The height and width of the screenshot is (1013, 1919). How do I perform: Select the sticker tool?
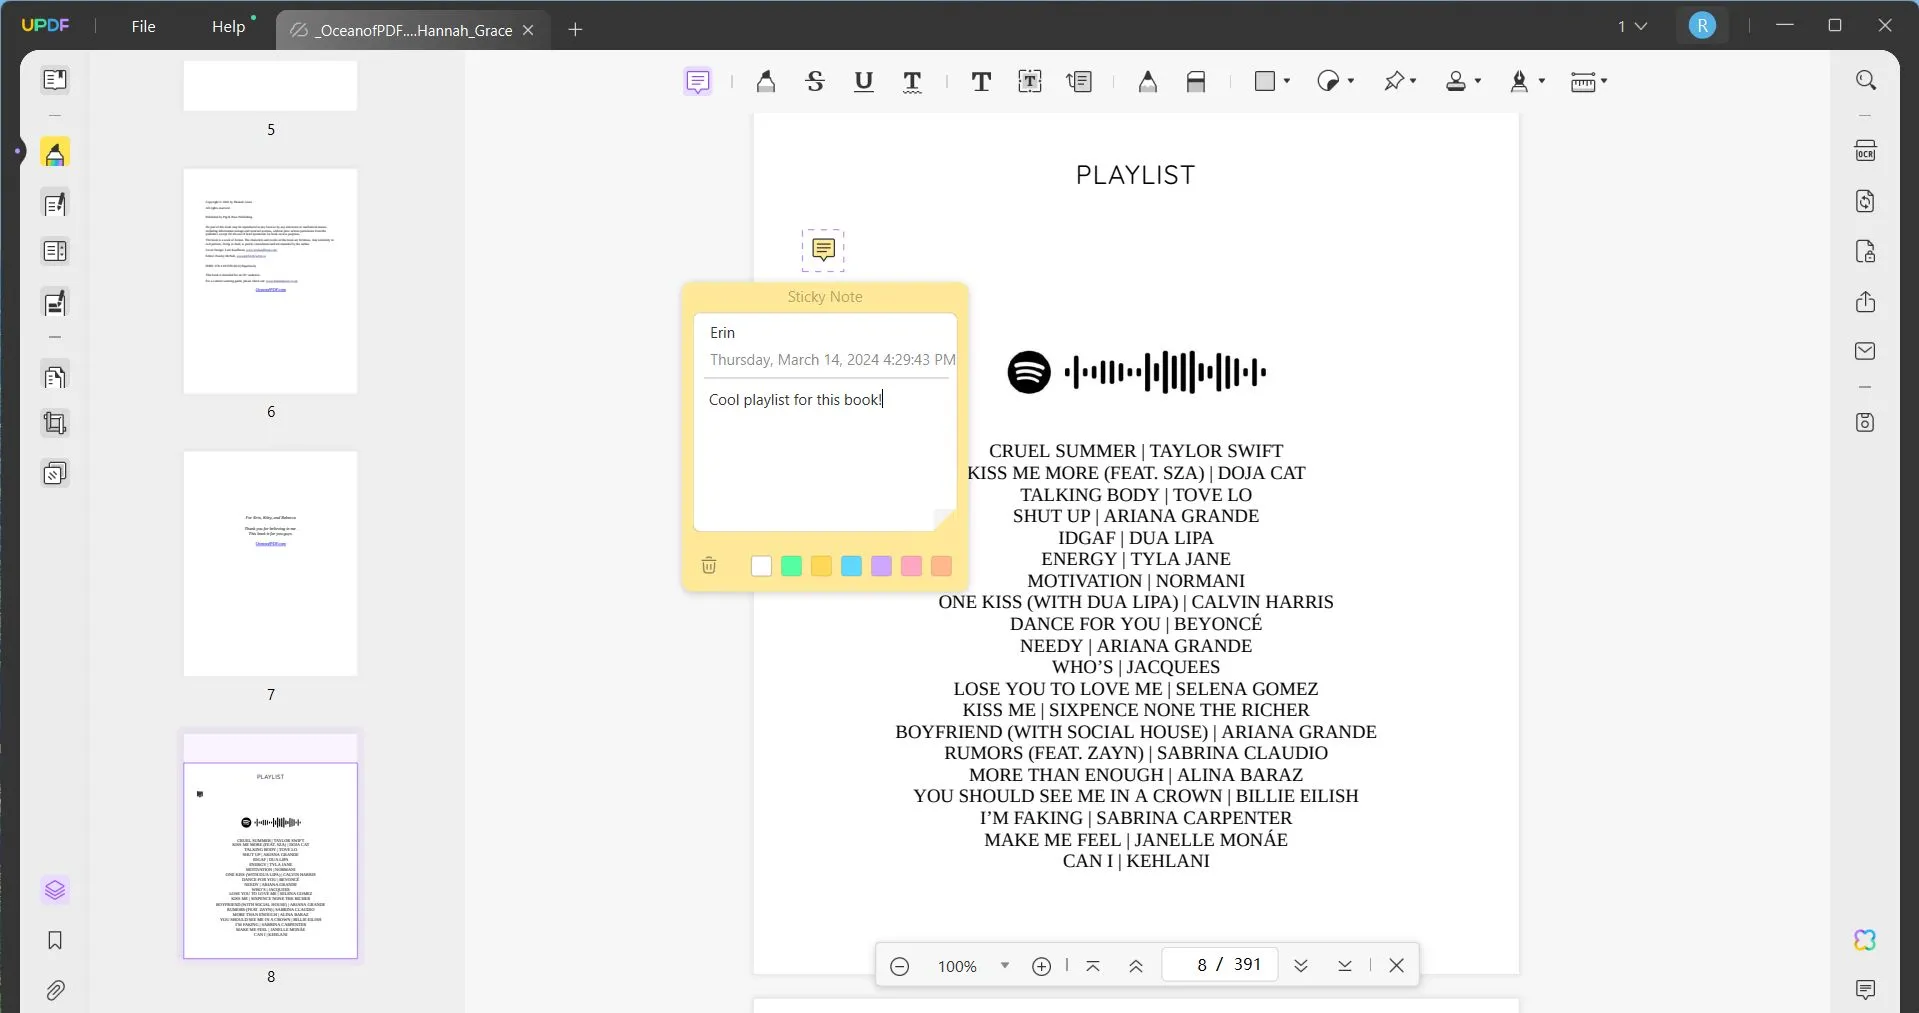pyautogui.click(x=1328, y=81)
